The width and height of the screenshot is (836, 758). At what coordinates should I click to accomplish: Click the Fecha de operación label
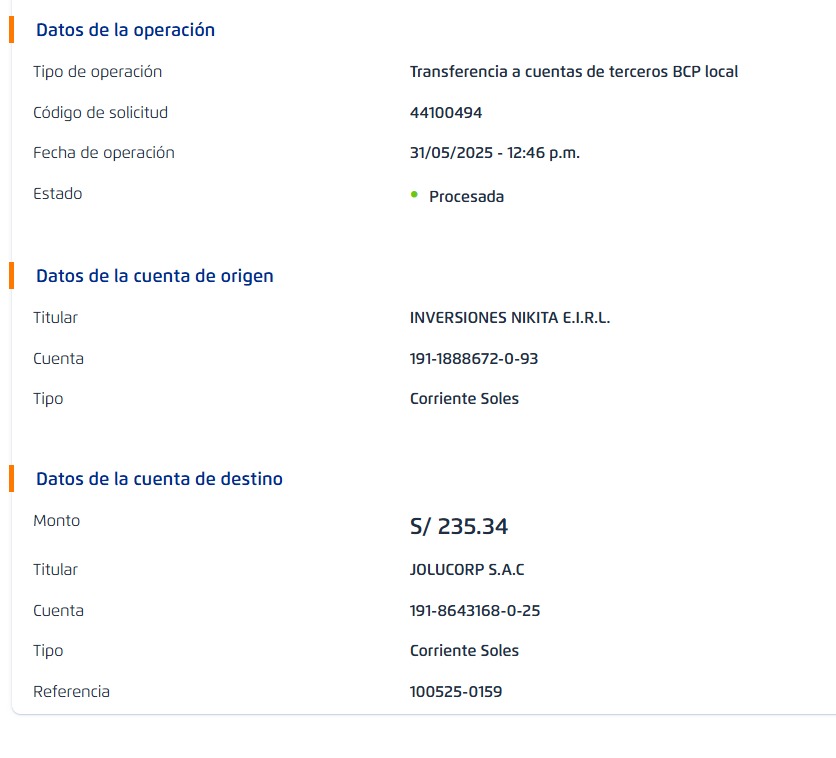(104, 153)
